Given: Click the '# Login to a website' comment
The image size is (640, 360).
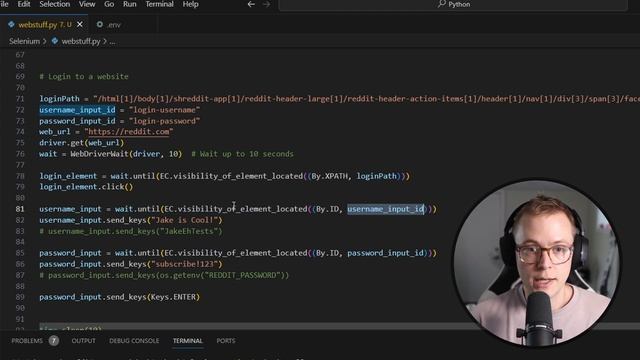Looking at the screenshot, I should click(84, 77).
